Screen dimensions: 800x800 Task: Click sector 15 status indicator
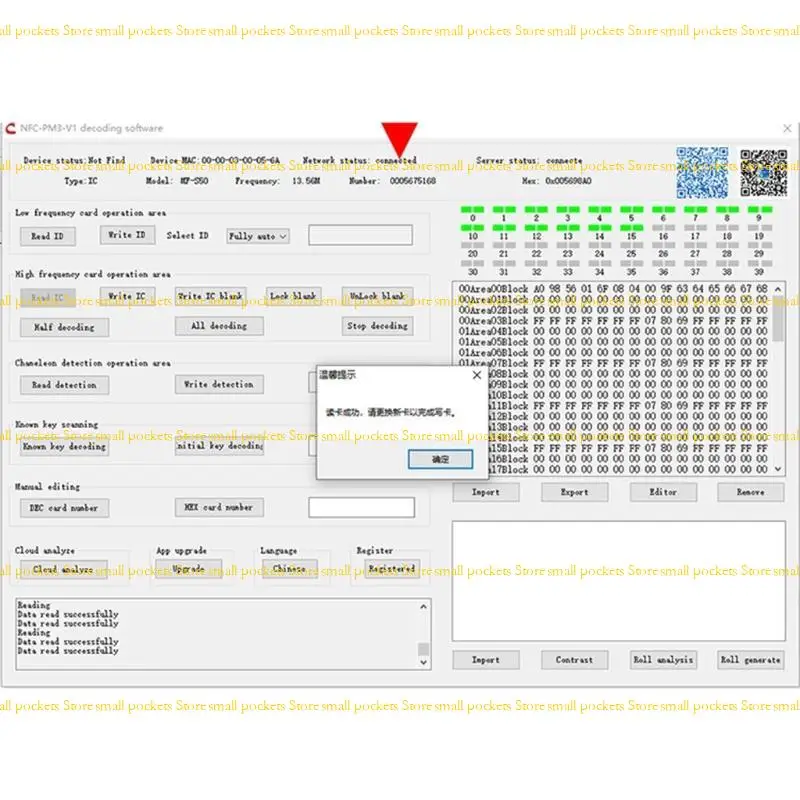tap(632, 228)
